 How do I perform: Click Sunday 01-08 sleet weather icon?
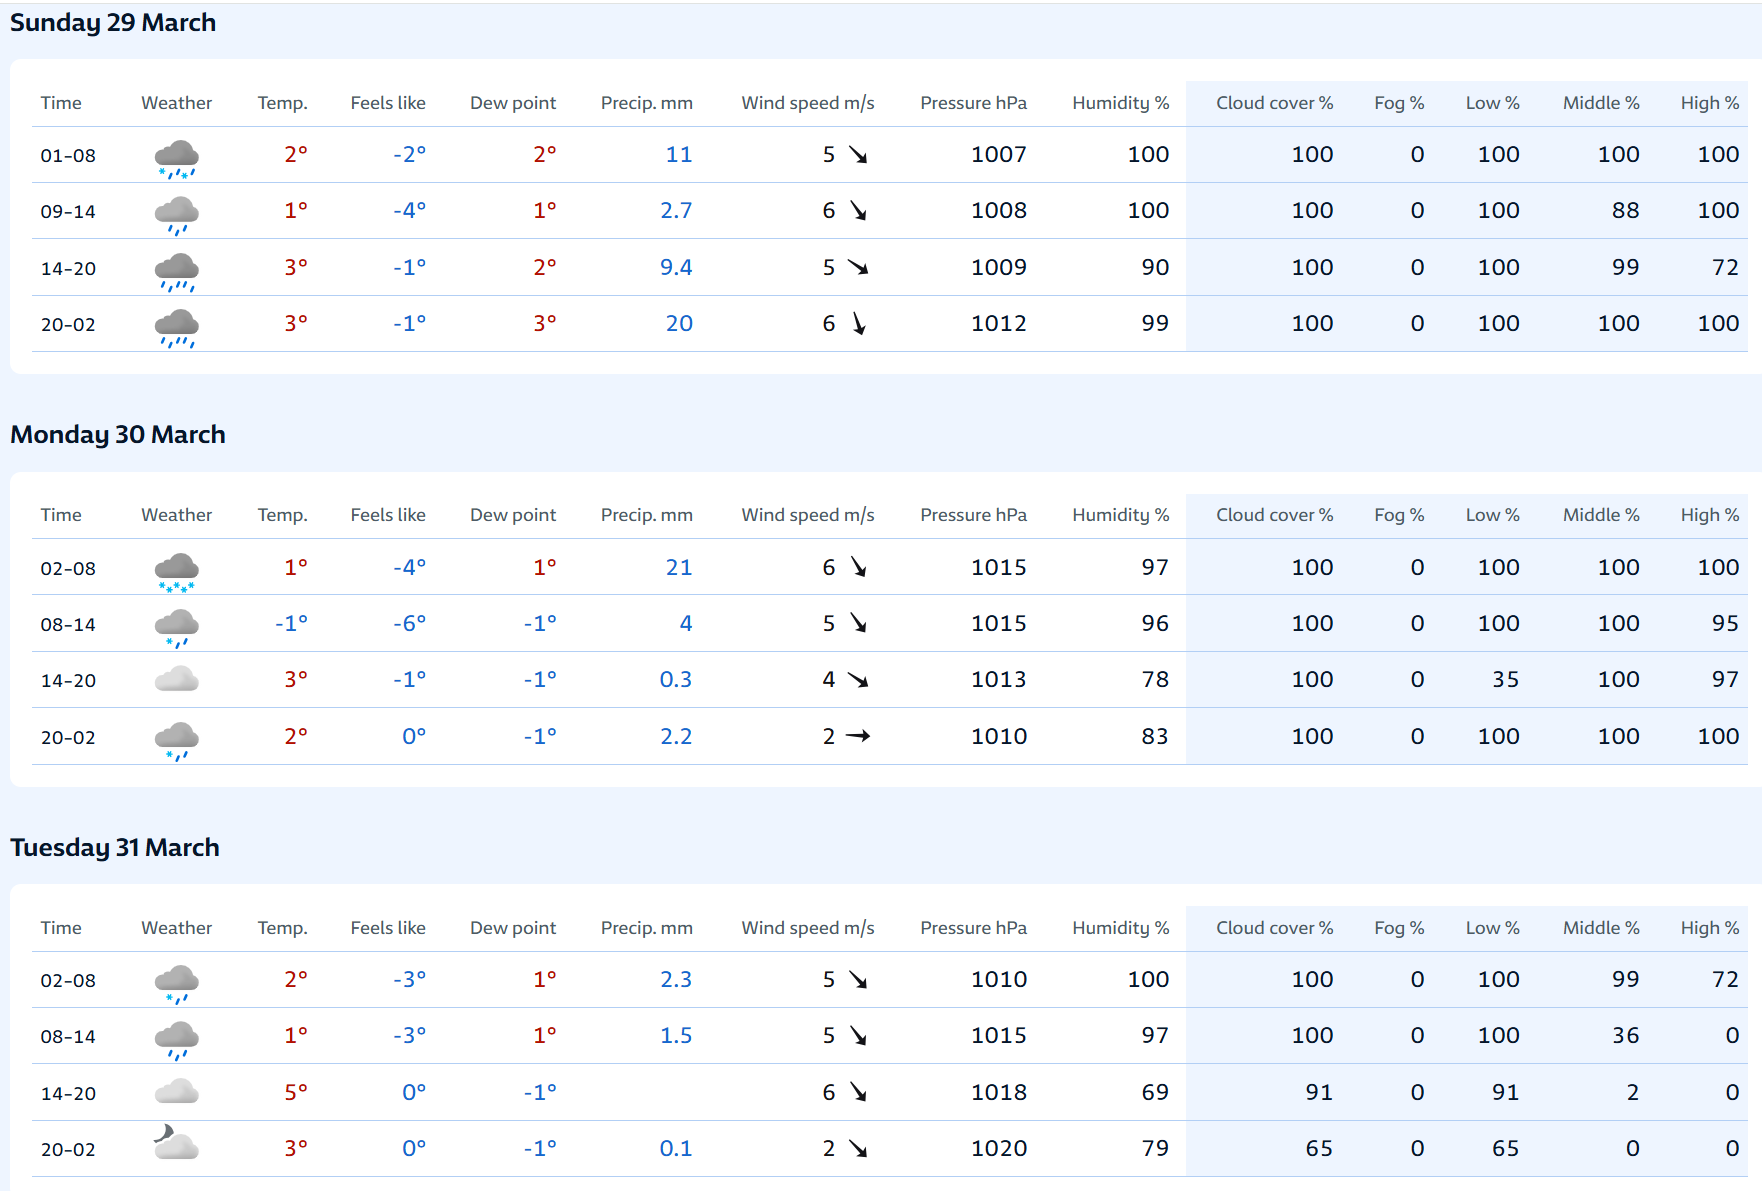(176, 157)
